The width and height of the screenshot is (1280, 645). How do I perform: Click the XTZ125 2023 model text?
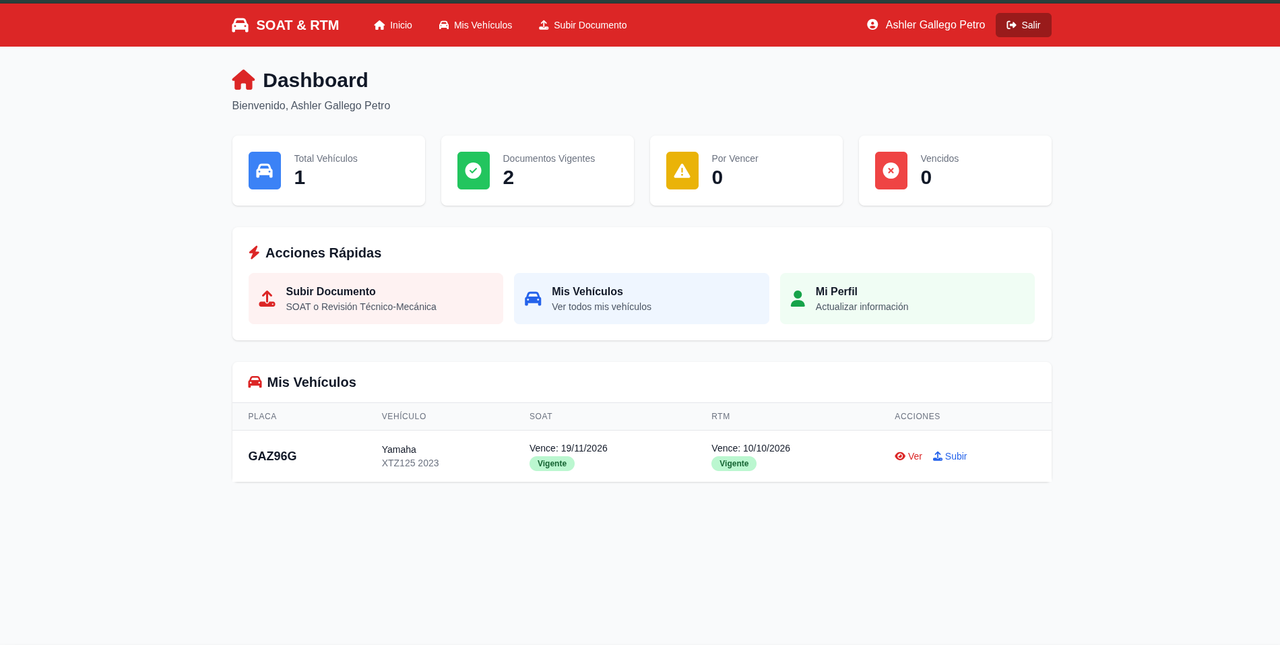coord(410,463)
